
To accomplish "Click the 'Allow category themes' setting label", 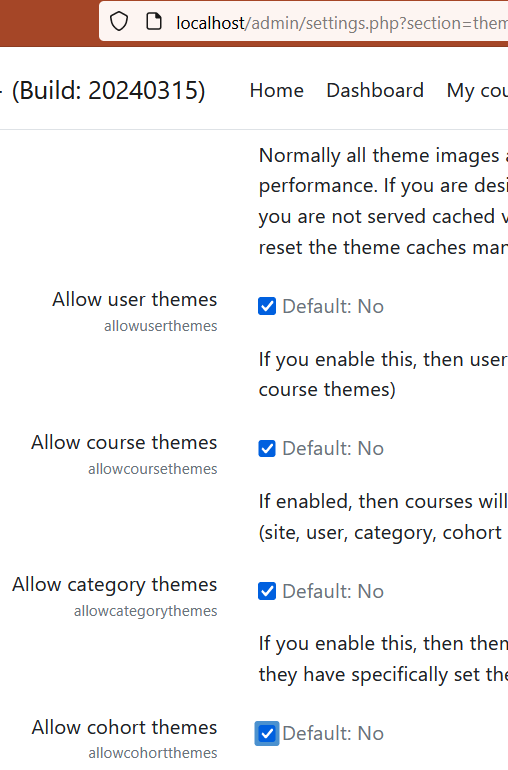I will (114, 585).
